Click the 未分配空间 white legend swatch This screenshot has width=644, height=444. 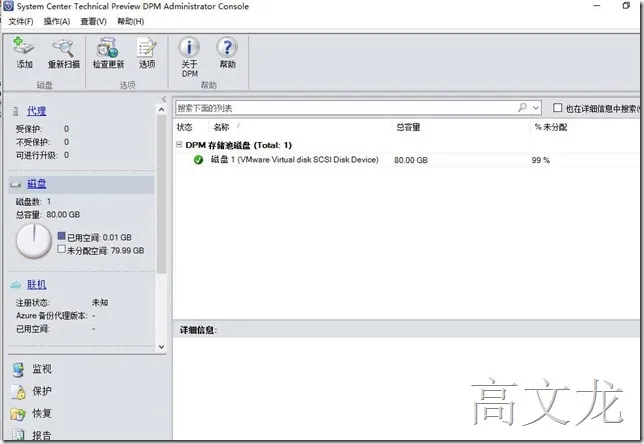(x=62, y=249)
